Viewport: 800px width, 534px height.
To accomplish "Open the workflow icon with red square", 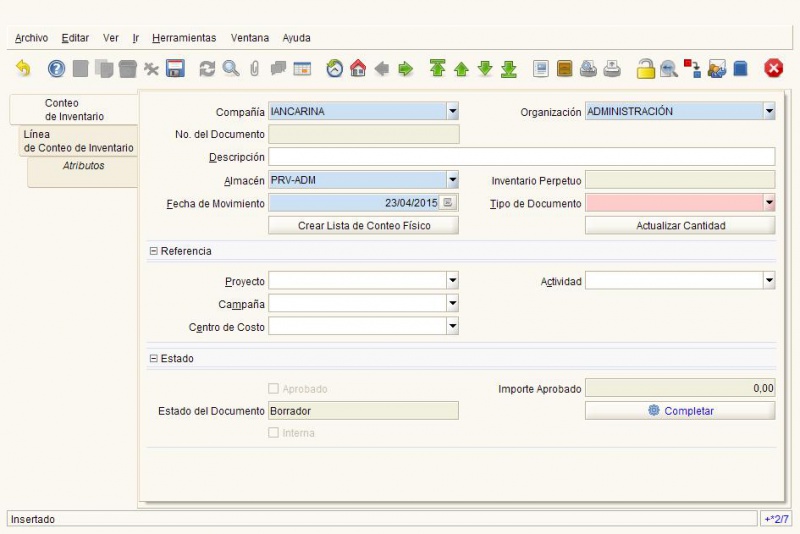I will (692, 68).
